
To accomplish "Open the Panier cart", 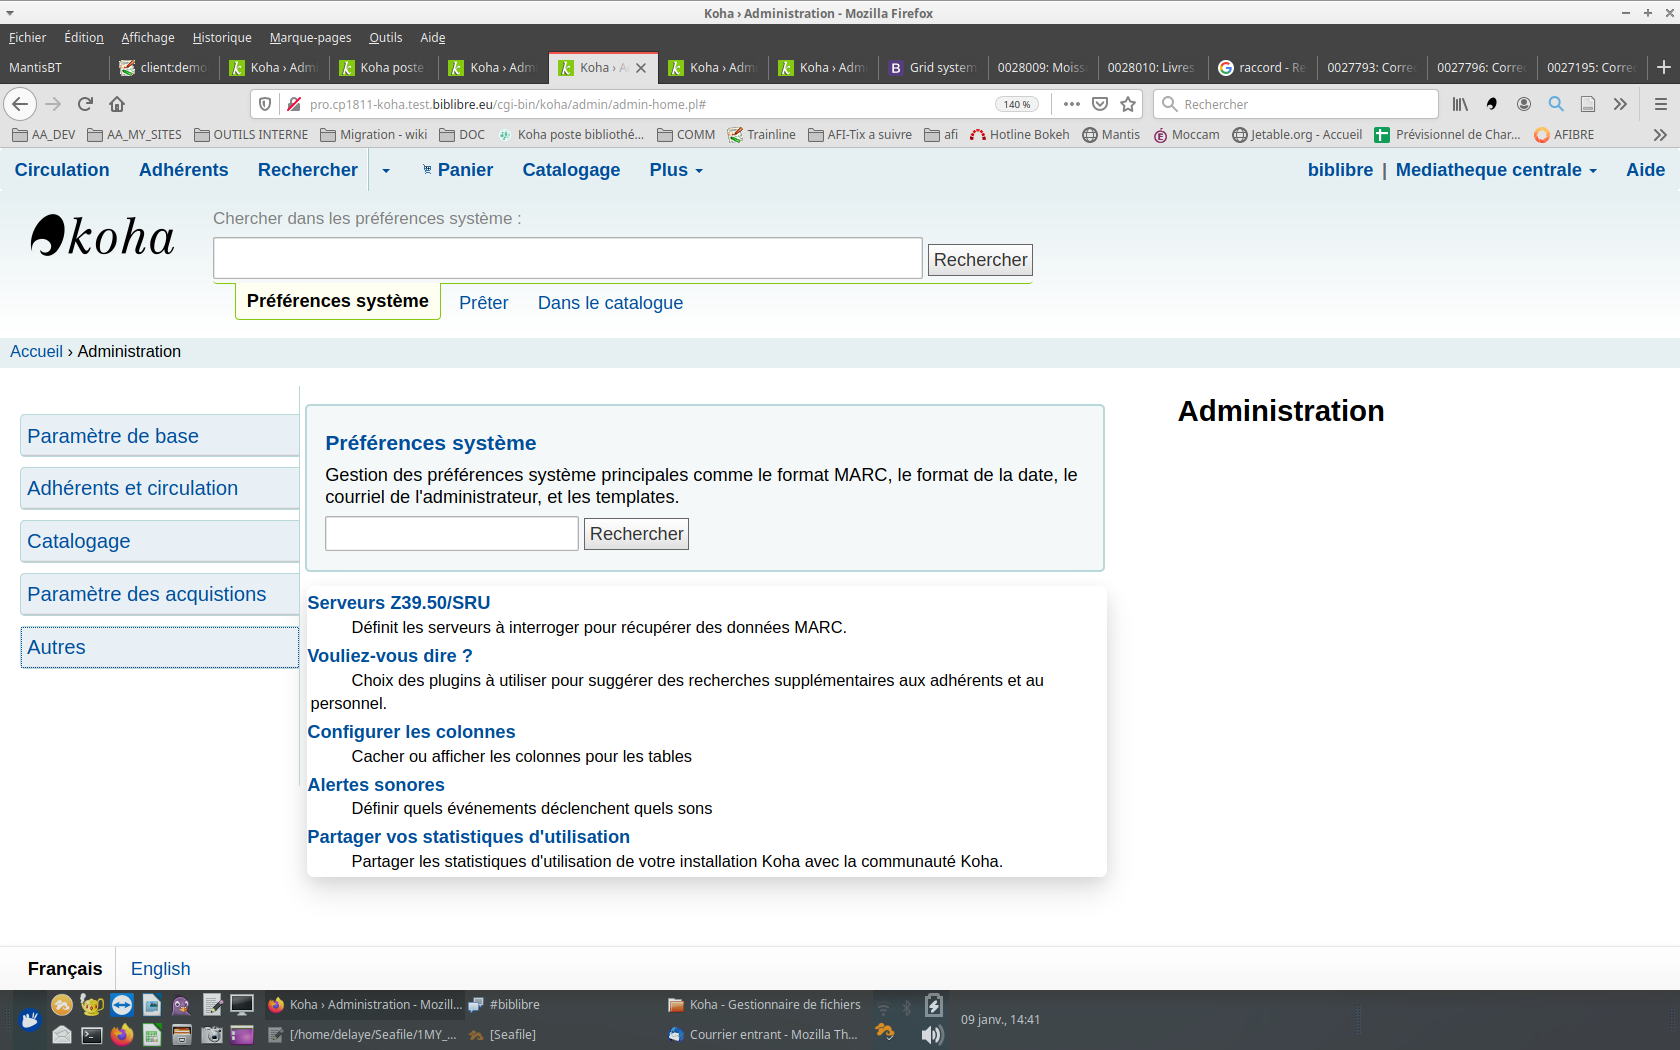I will coord(458,170).
